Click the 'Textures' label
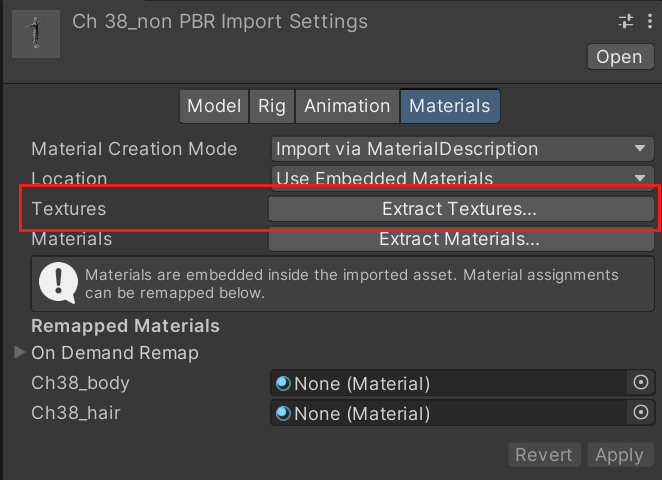Image resolution: width=662 pixels, height=480 pixels. tap(69, 209)
